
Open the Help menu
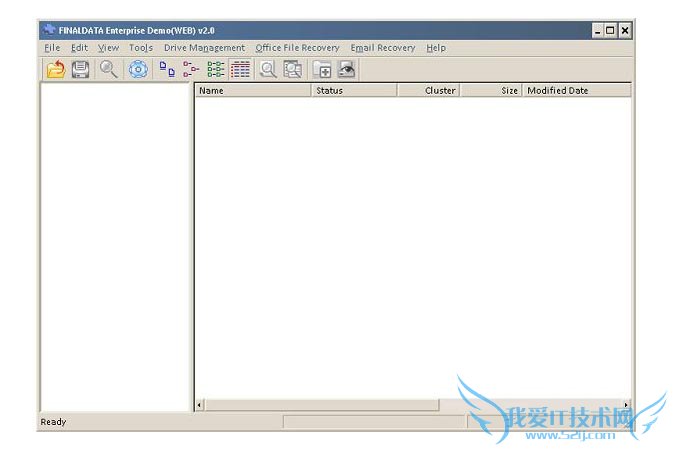pyautogui.click(x=436, y=48)
